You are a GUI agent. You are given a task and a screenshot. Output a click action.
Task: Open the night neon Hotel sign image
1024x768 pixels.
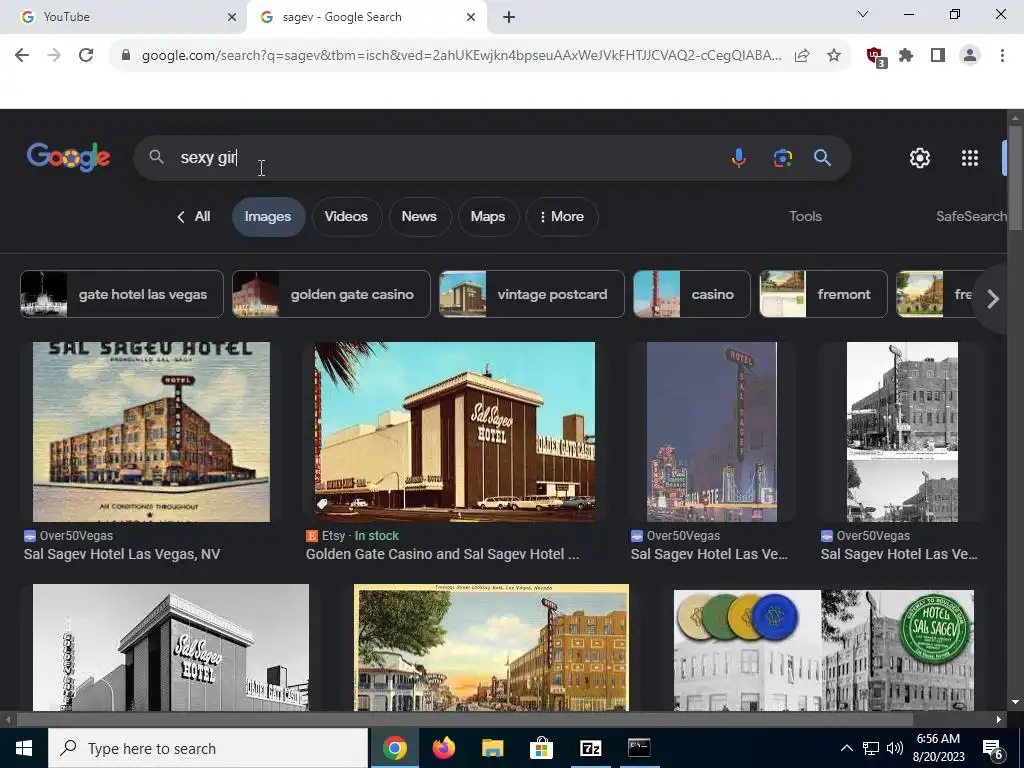pyautogui.click(x=712, y=432)
